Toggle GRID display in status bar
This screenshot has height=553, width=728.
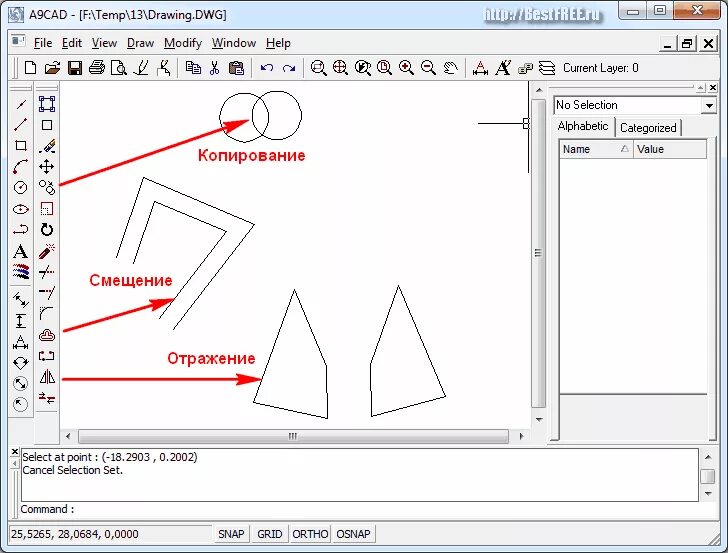tap(269, 534)
